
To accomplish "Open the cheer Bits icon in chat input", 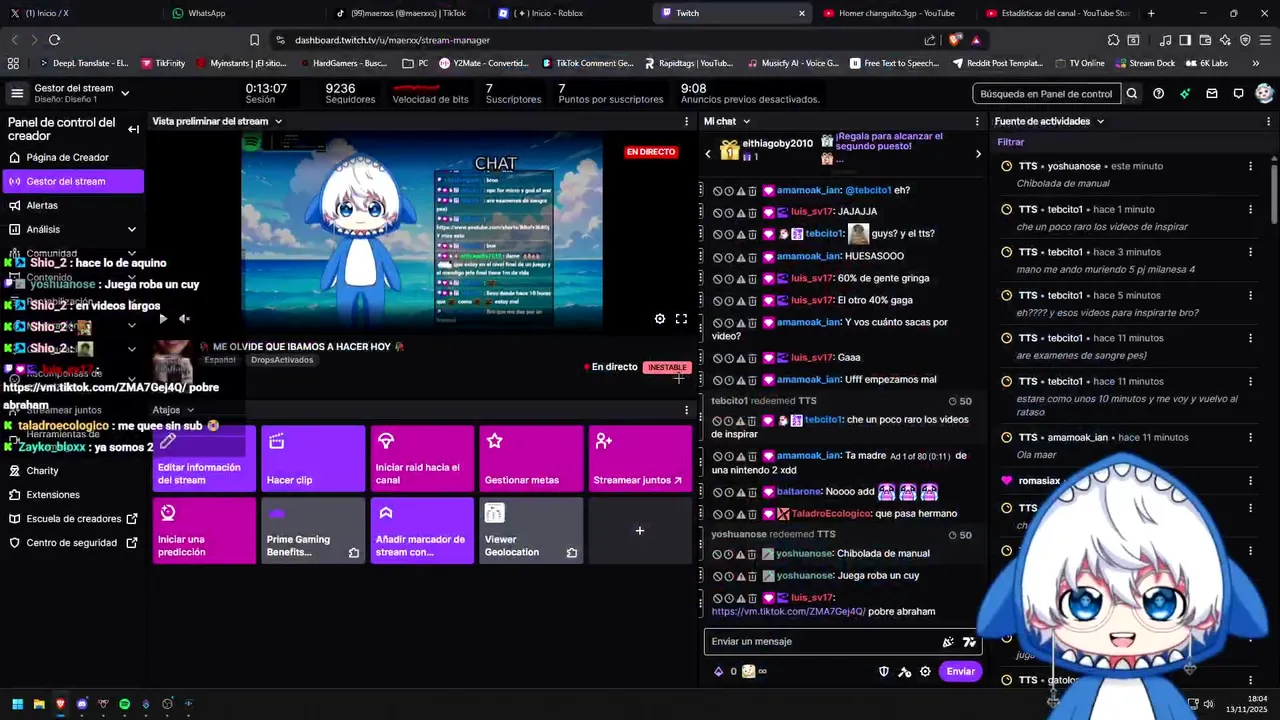I will tap(948, 642).
